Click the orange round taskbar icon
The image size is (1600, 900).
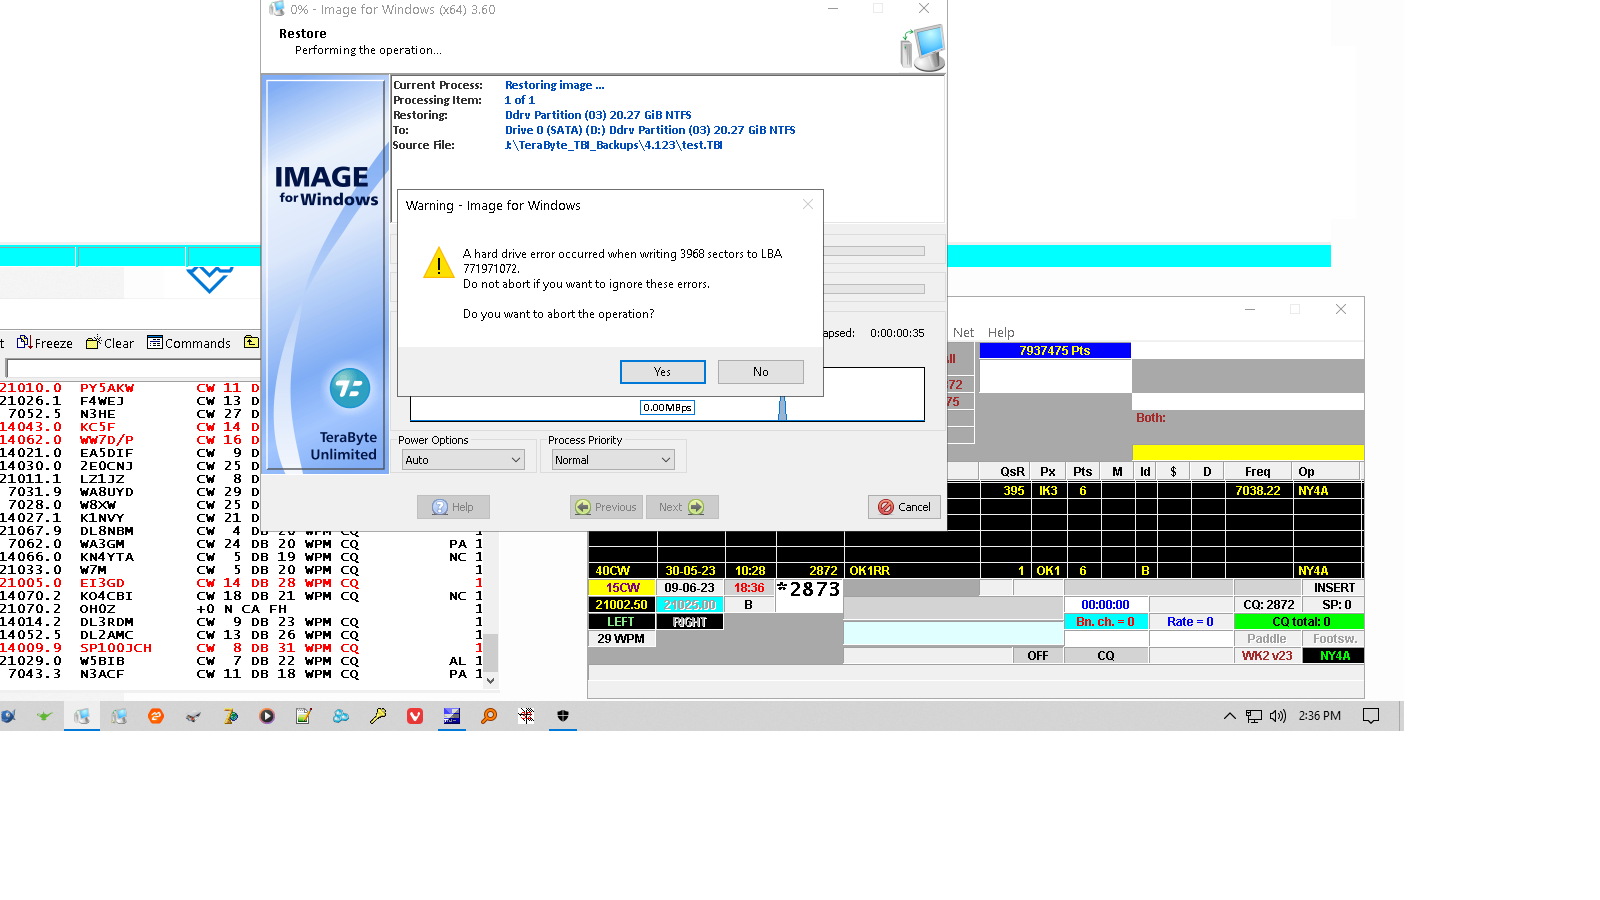[x=156, y=716]
